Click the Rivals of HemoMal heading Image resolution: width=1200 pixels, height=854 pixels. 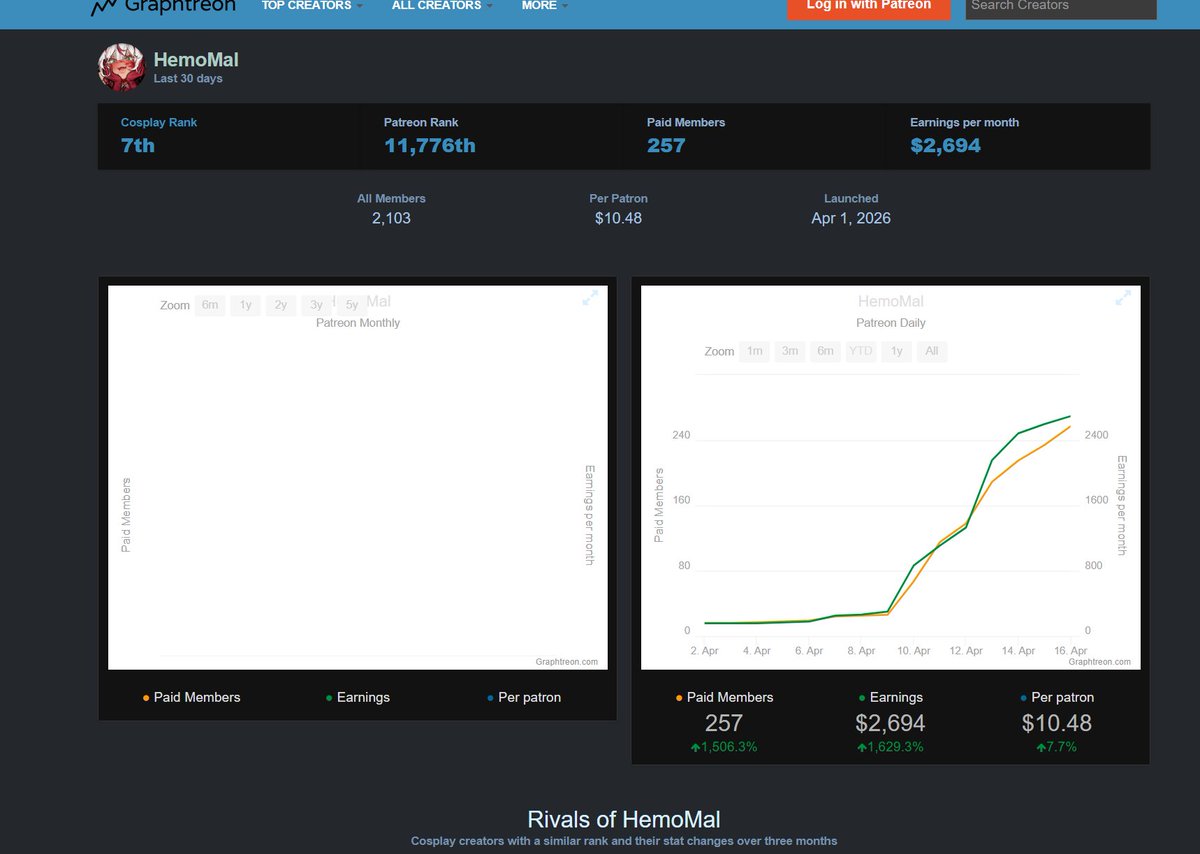(x=624, y=819)
